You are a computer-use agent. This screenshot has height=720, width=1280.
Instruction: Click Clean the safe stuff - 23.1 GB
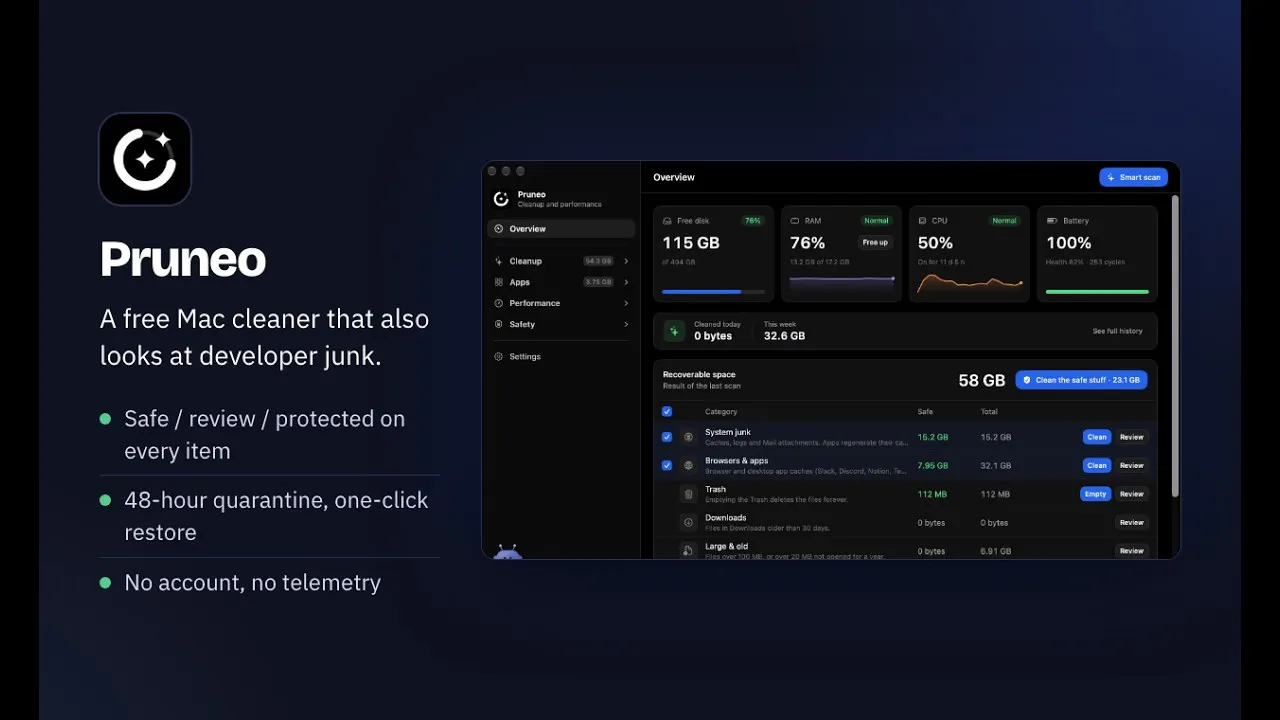1081,380
